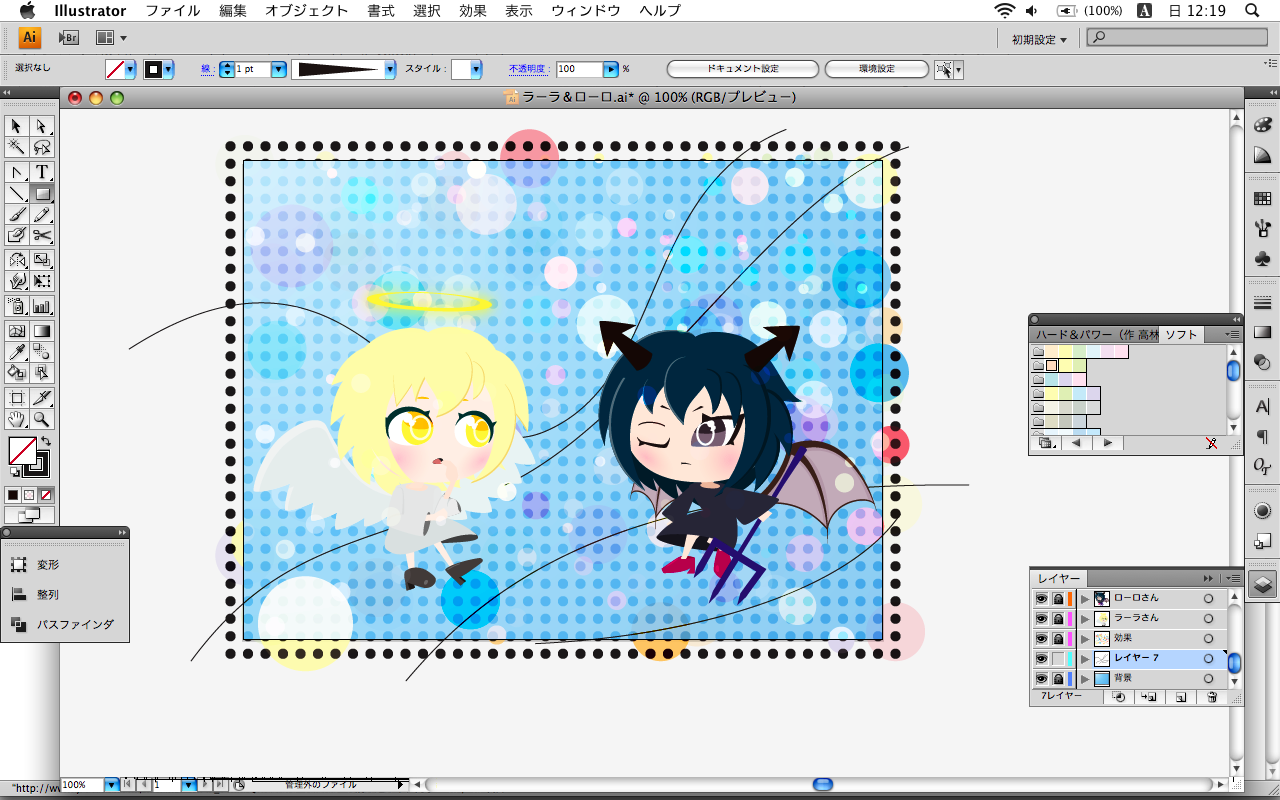This screenshot has width=1280, height=800.
Task: Hide the ラーラさん layer
Action: tap(1041, 618)
